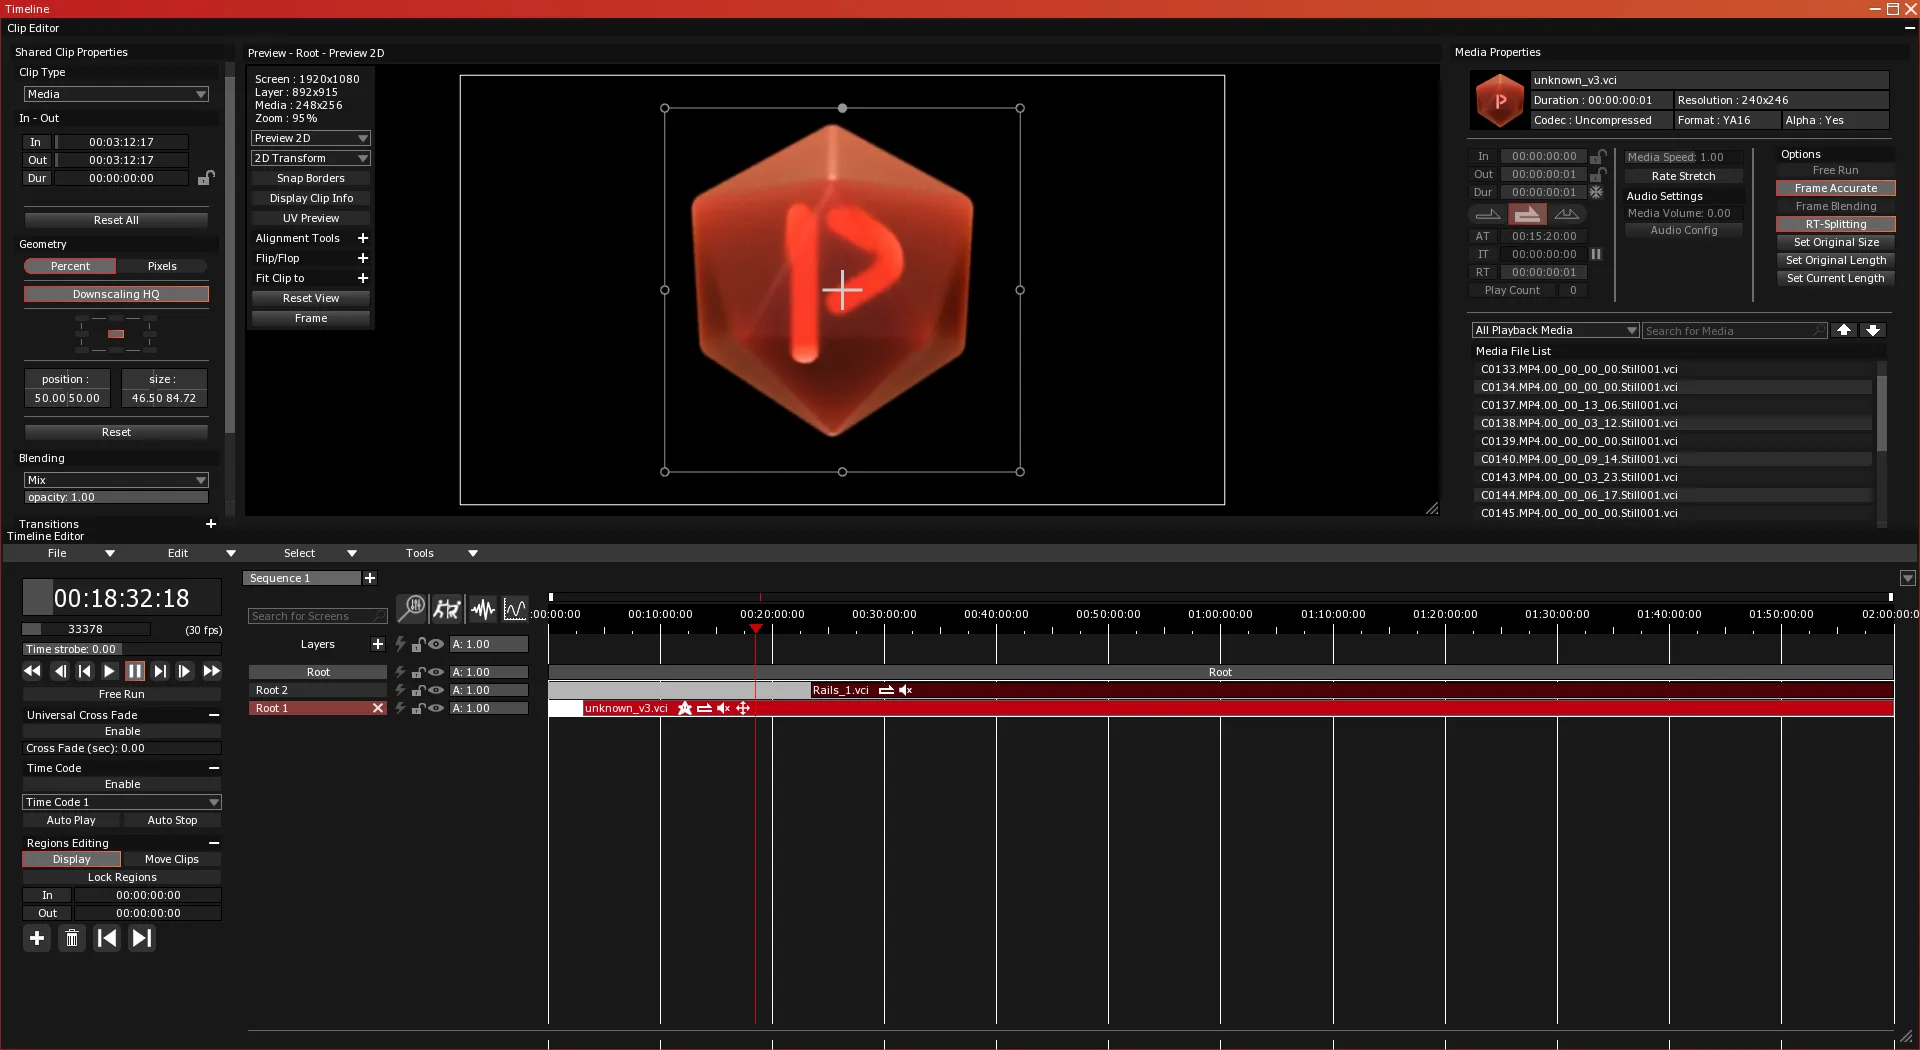The height and width of the screenshot is (1050, 1920).
Task: Click the moving figures toolbar icon
Action: (447, 608)
